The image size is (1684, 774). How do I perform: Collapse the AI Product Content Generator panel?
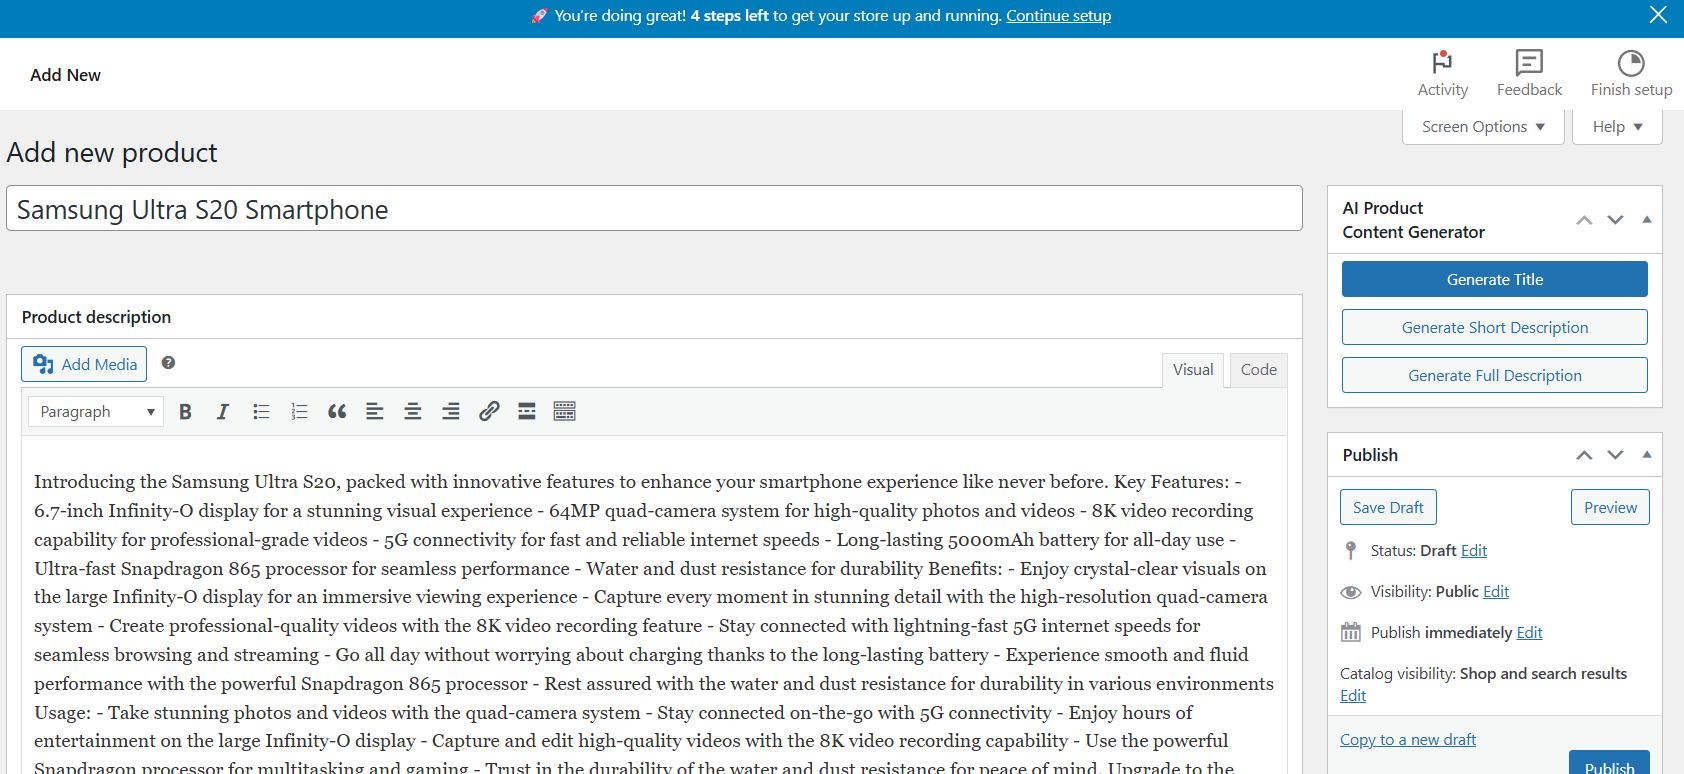(1646, 220)
